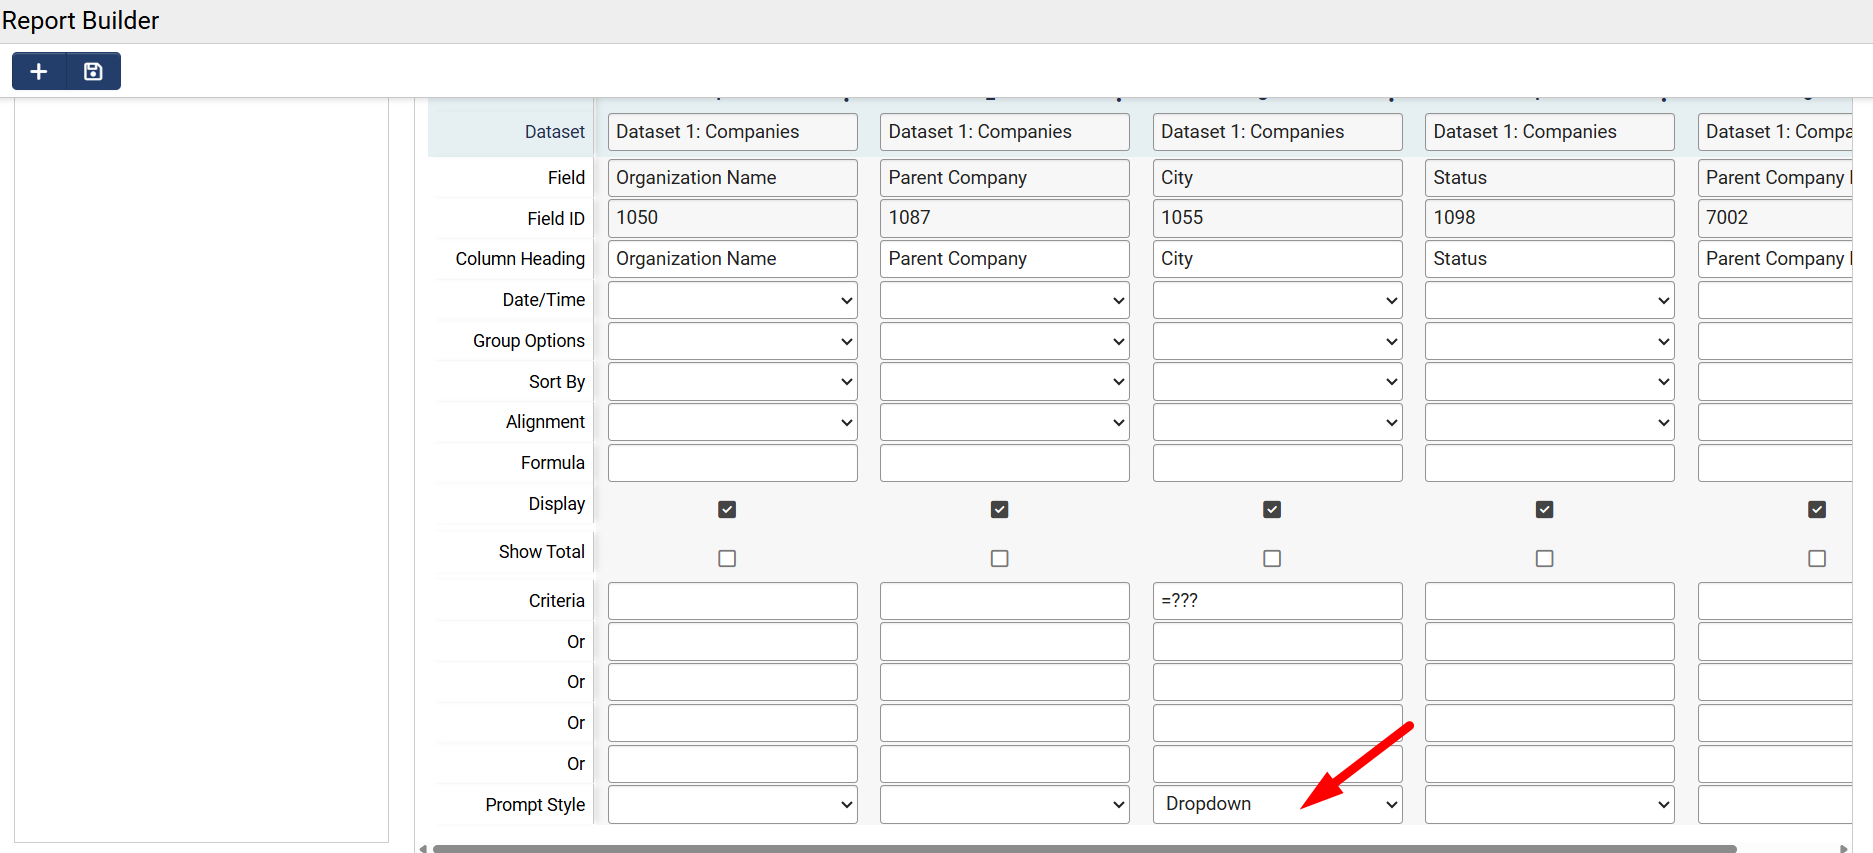
Task: Click the horizontal scrollbar at bottom
Action: [1084, 848]
